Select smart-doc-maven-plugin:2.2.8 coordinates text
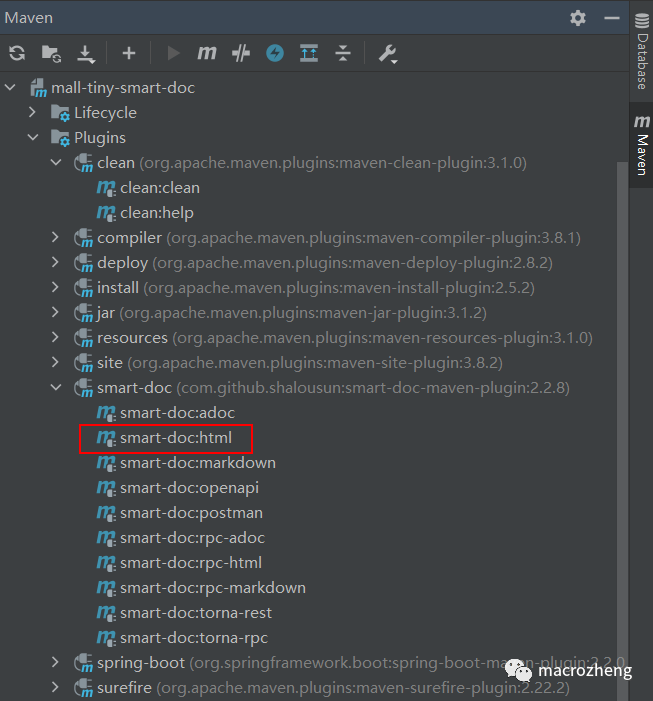Screen dimensions: 653x701 point(457,388)
